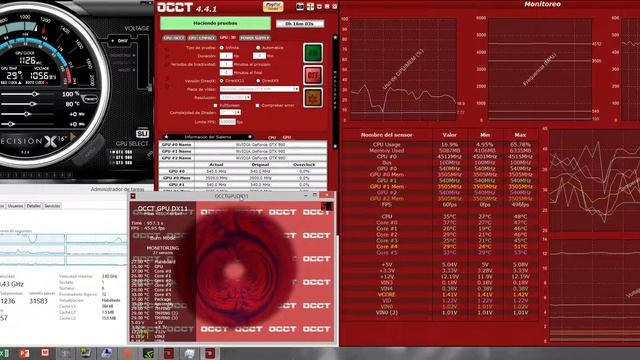640x360 pixels.
Task: Click the Duración minutes input field
Action: click(259, 56)
